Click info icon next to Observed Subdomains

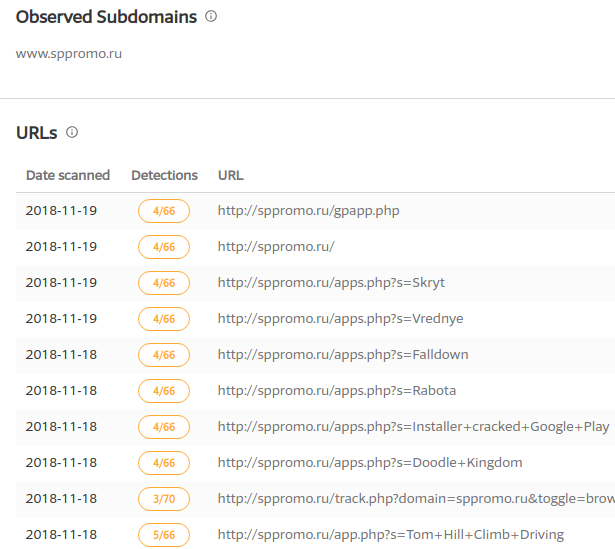[x=211, y=17]
